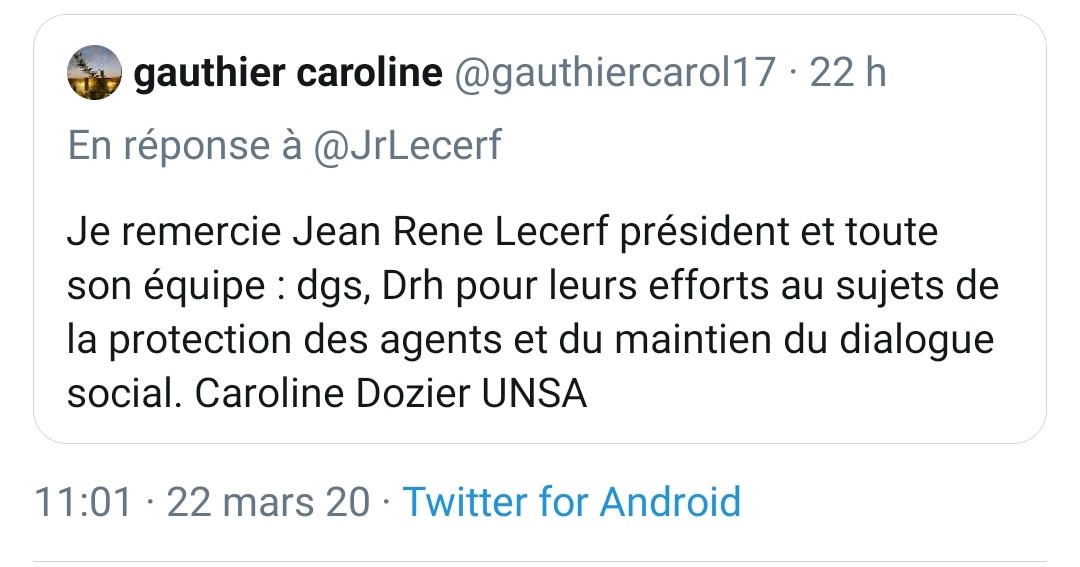Click the 'En réponse à' label
1080x567 pixels.
(x=185, y=145)
